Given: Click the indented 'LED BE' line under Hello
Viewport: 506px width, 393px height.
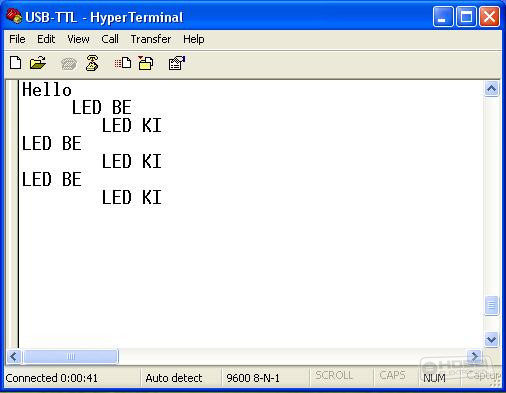Looking at the screenshot, I should tap(102, 108).
